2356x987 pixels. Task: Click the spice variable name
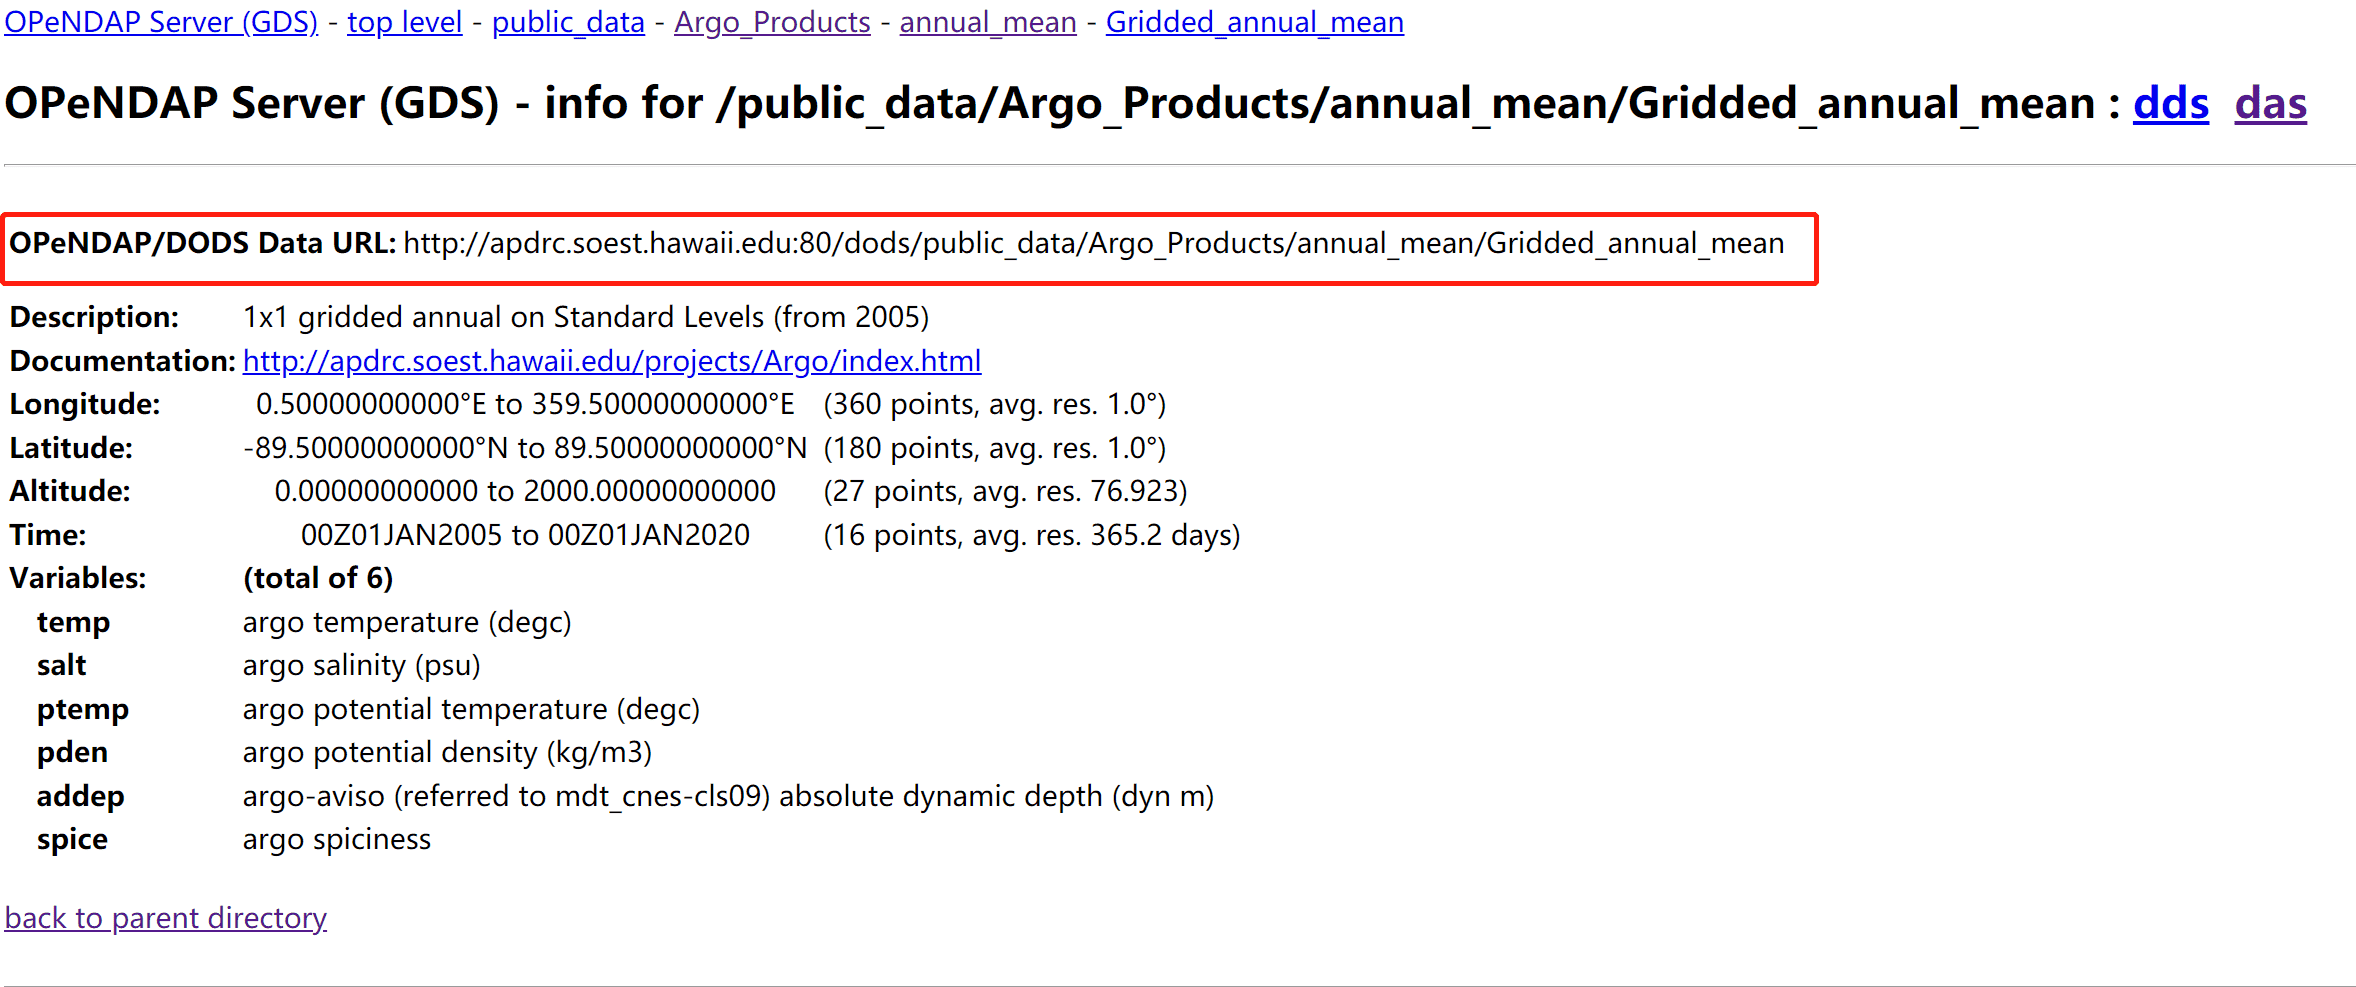tap(72, 840)
